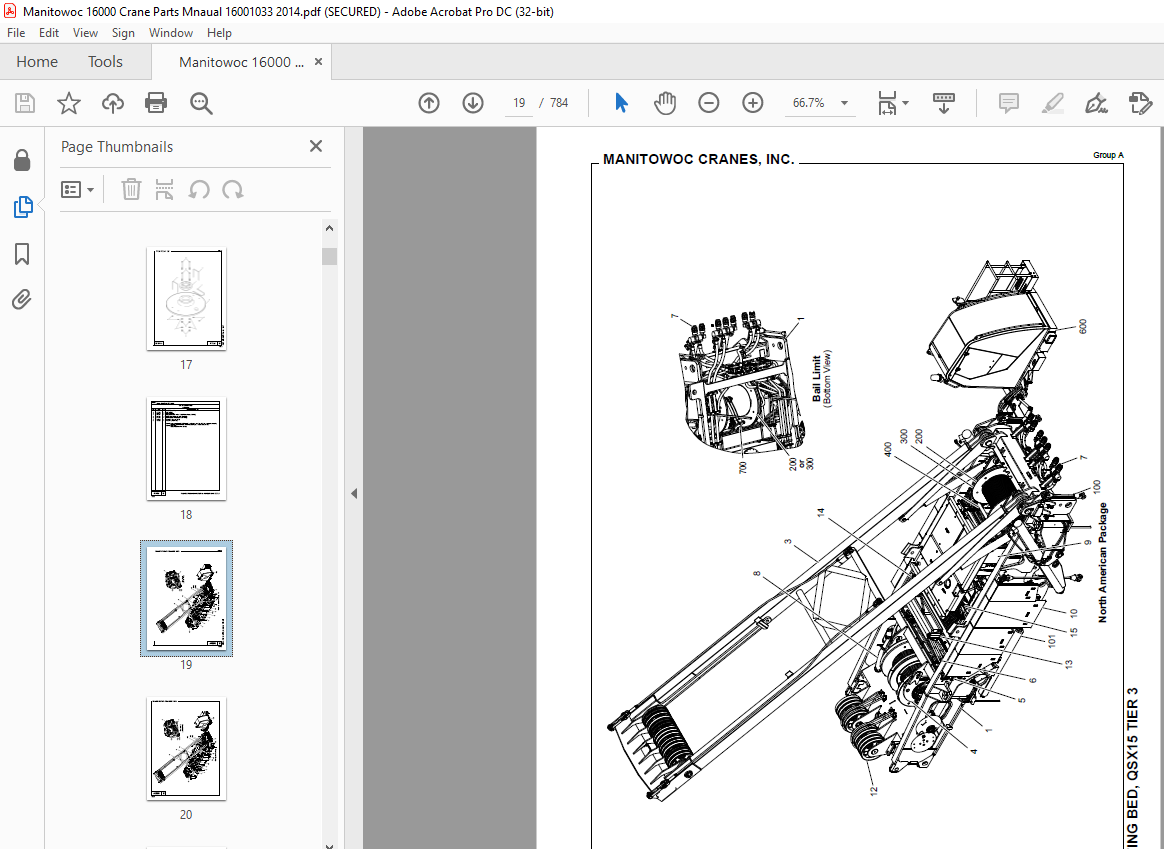Click the Save file icon
Viewport: 1164px width, 849px height.
25,103
